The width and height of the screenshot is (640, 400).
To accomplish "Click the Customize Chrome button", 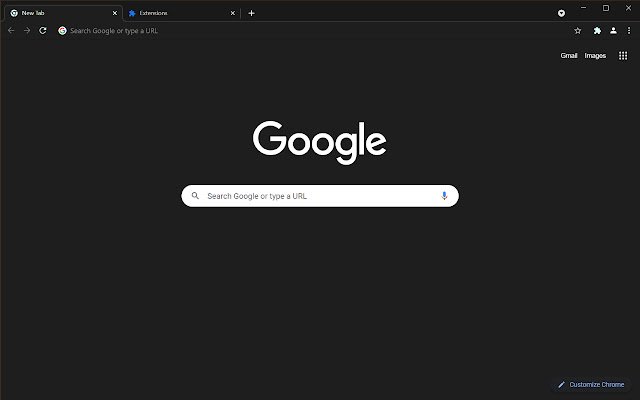I will pyautogui.click(x=591, y=384).
